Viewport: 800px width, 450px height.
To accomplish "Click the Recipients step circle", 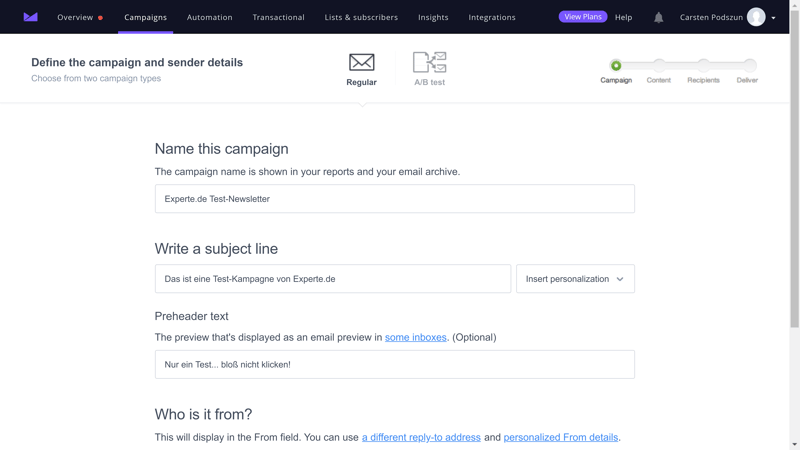I will pos(703,65).
